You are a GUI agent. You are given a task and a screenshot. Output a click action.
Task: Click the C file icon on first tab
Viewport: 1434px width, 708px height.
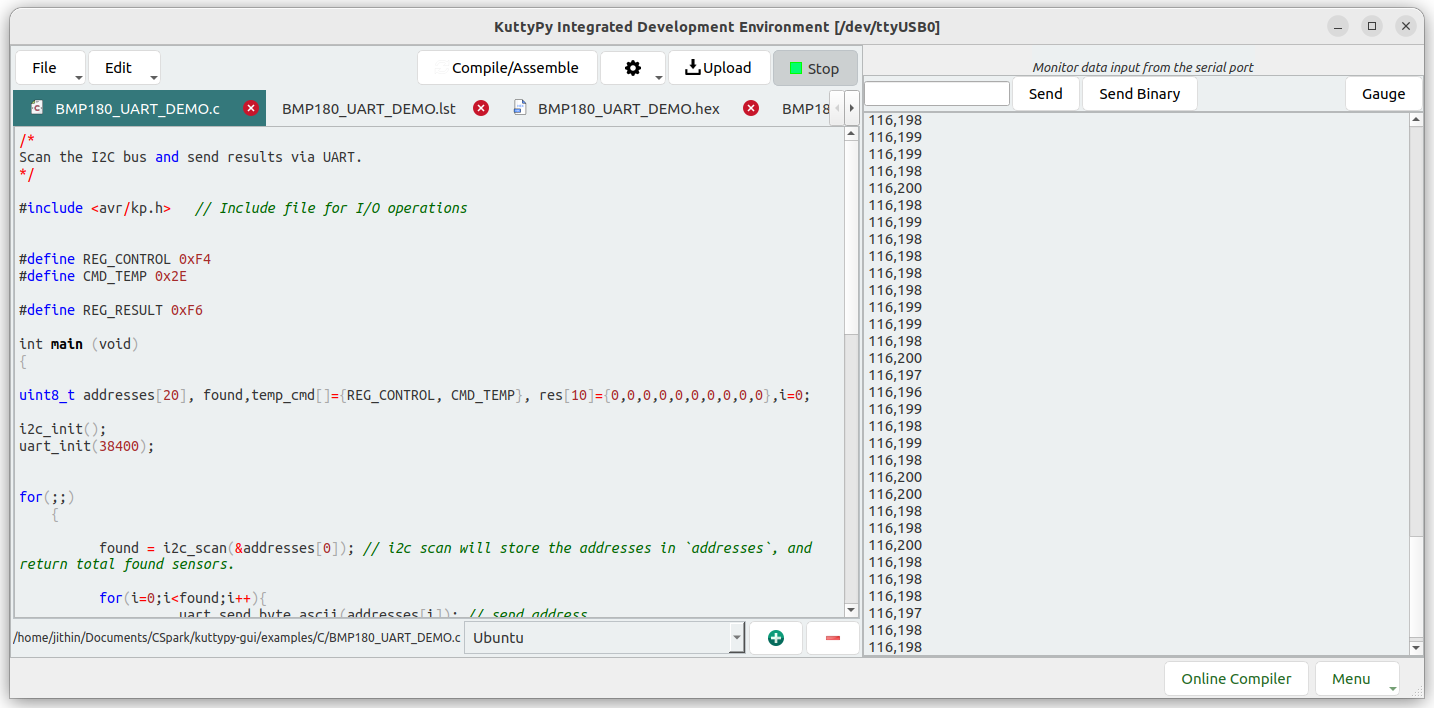37,107
